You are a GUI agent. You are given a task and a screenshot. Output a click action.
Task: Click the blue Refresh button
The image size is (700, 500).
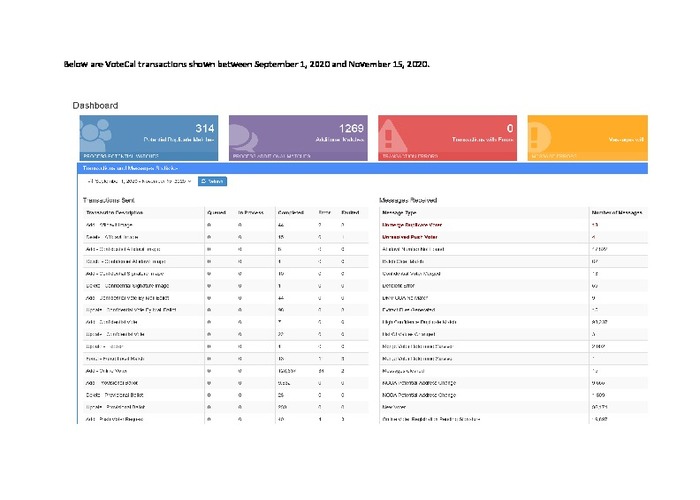[x=212, y=182]
